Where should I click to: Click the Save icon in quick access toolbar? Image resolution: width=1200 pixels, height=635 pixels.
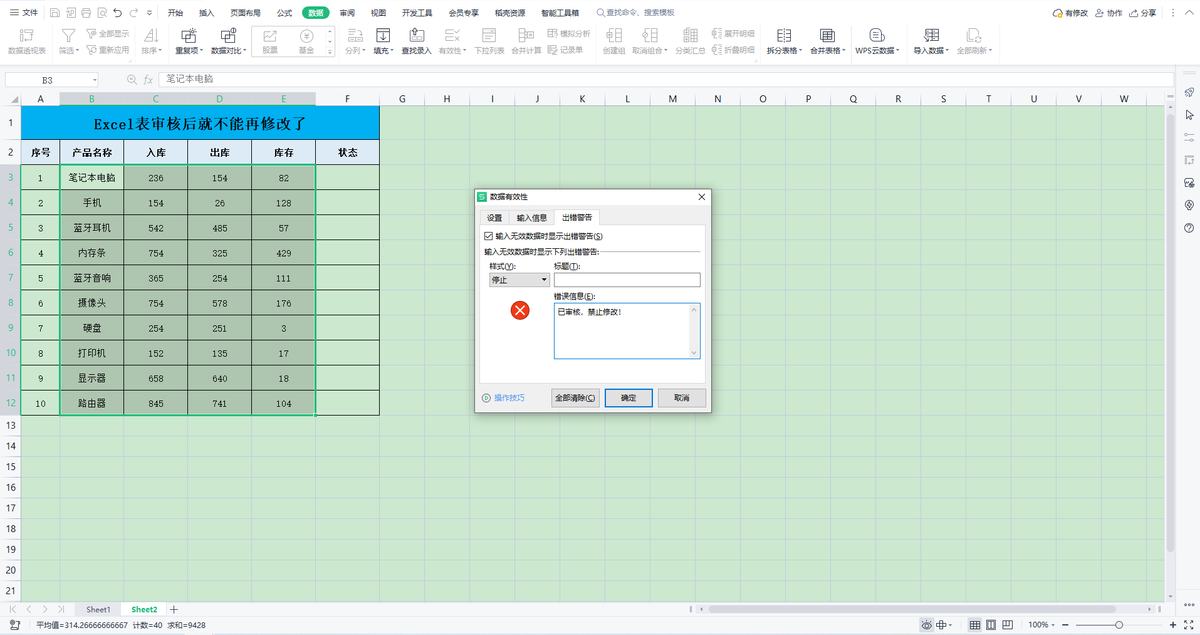[54, 13]
